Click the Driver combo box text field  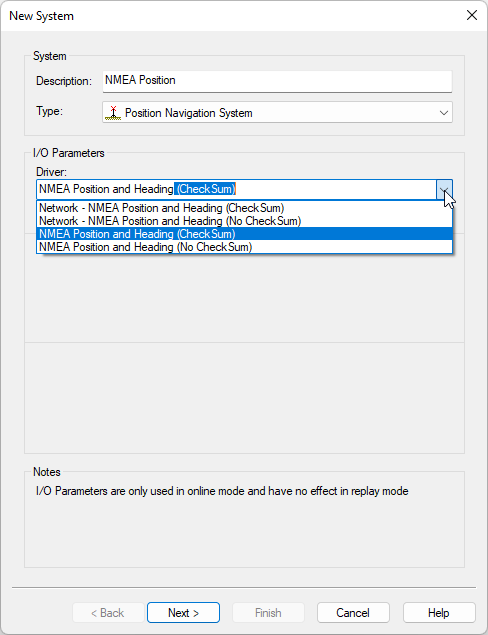pos(237,190)
